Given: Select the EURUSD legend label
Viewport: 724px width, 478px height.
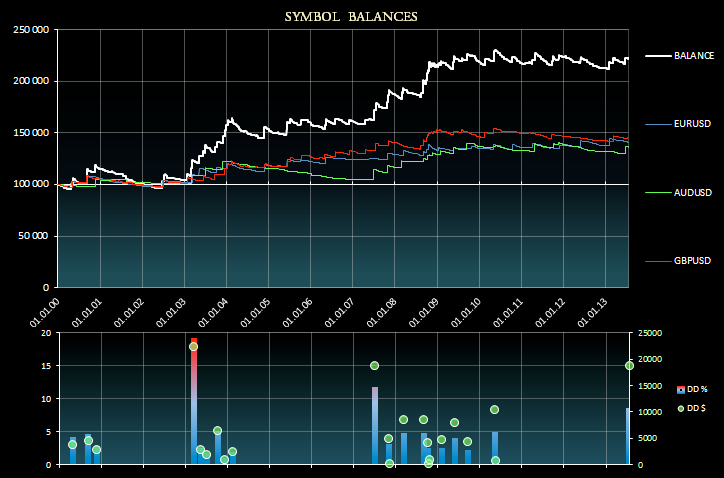Looking at the screenshot, I should tap(692, 124).
